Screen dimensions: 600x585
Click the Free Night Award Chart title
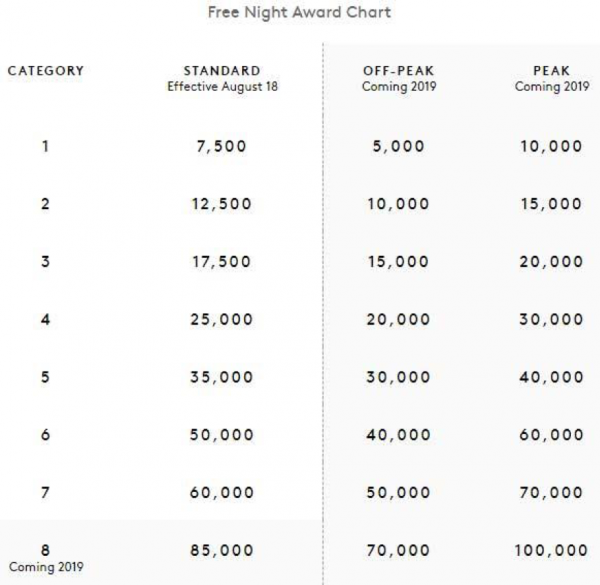[x=299, y=13]
